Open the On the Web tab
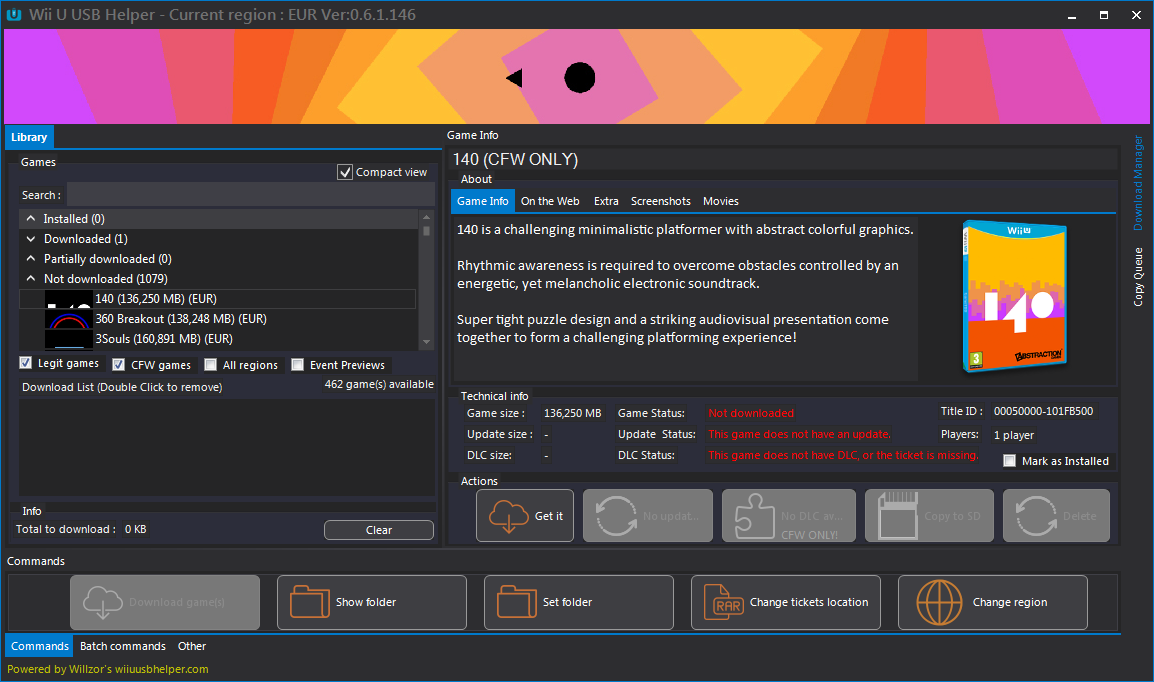This screenshot has height=682, width=1154. click(x=550, y=201)
